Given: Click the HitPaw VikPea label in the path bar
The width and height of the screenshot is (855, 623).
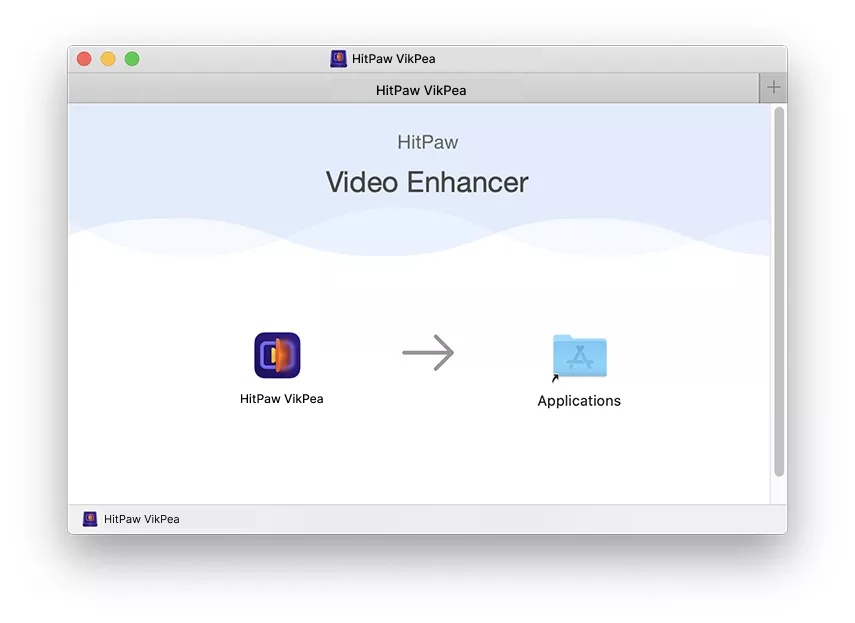Looking at the screenshot, I should tap(141, 519).
